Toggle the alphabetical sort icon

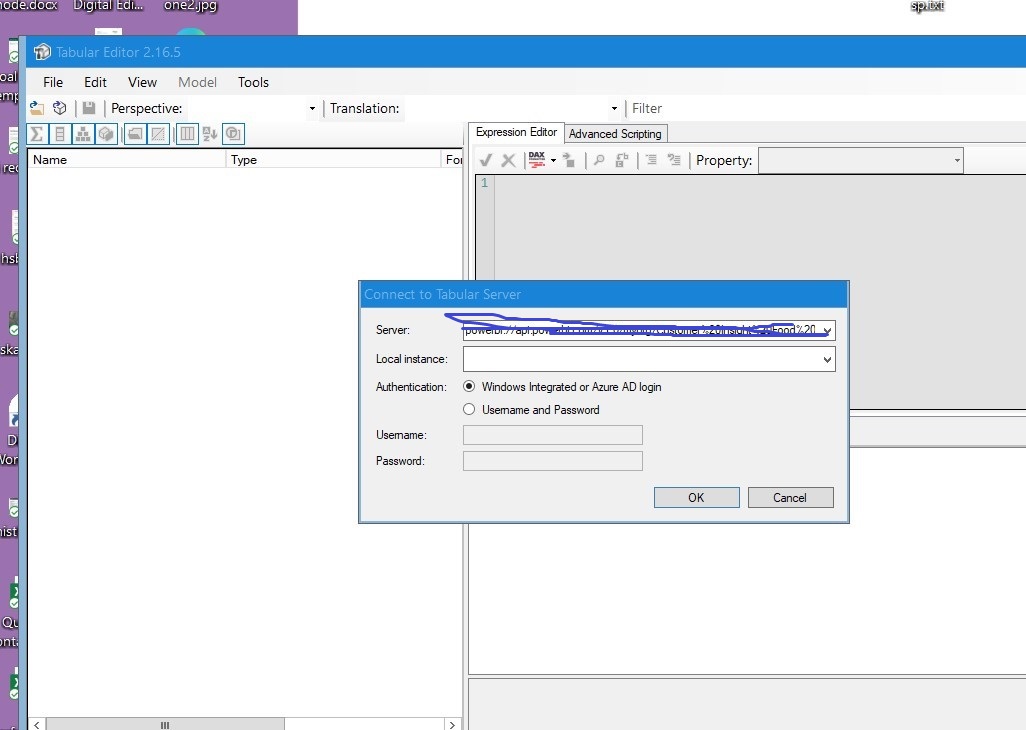pyautogui.click(x=210, y=133)
